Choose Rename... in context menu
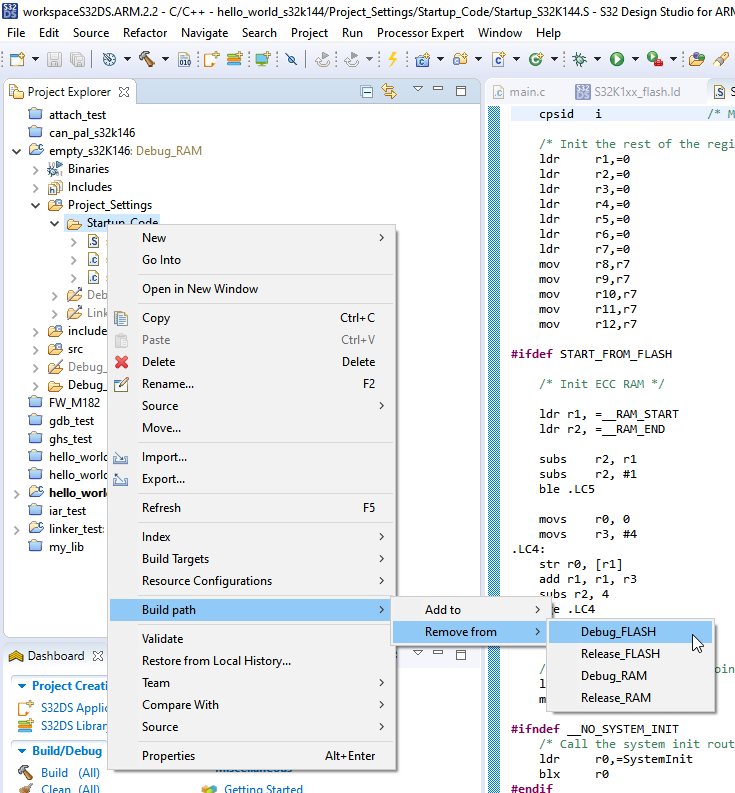 click(252, 384)
